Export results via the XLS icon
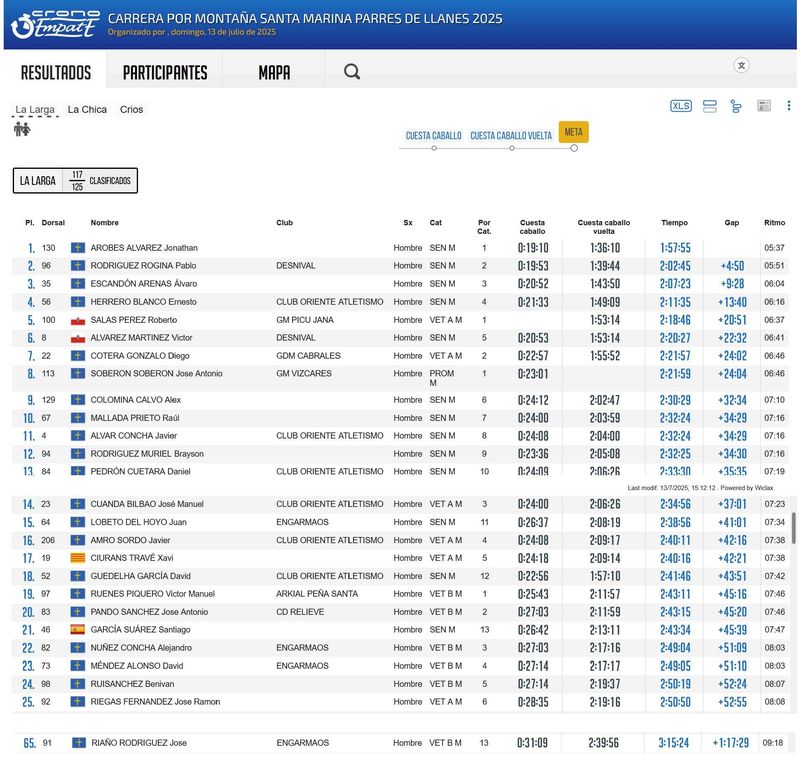The width and height of the screenshot is (801, 768). coord(681,106)
